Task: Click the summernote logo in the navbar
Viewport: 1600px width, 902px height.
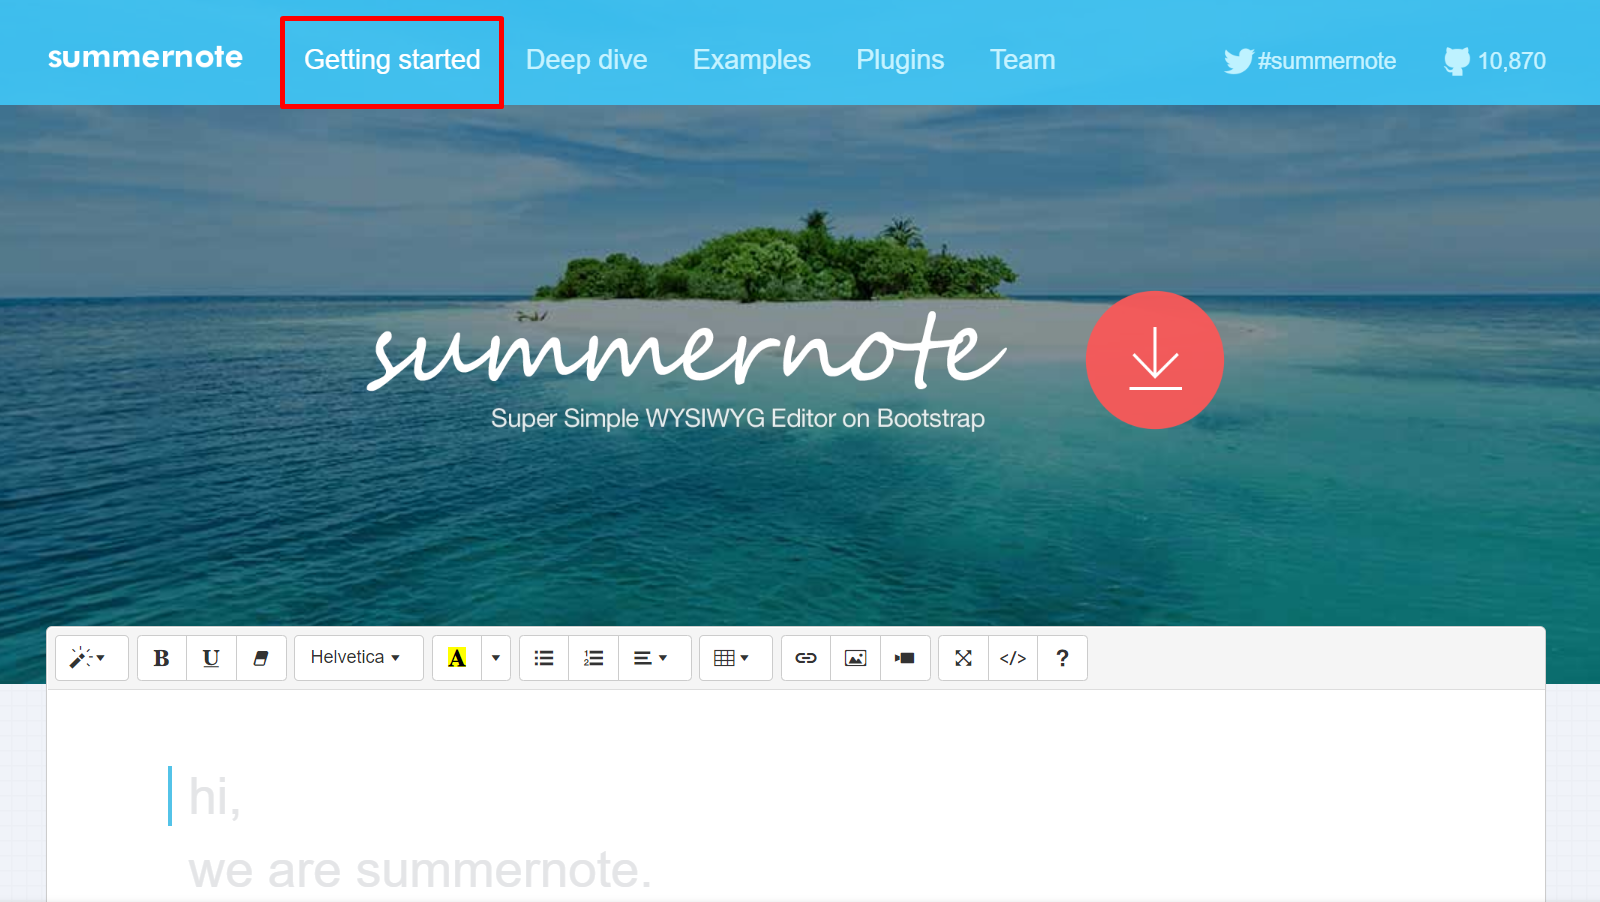Action: 146,57
